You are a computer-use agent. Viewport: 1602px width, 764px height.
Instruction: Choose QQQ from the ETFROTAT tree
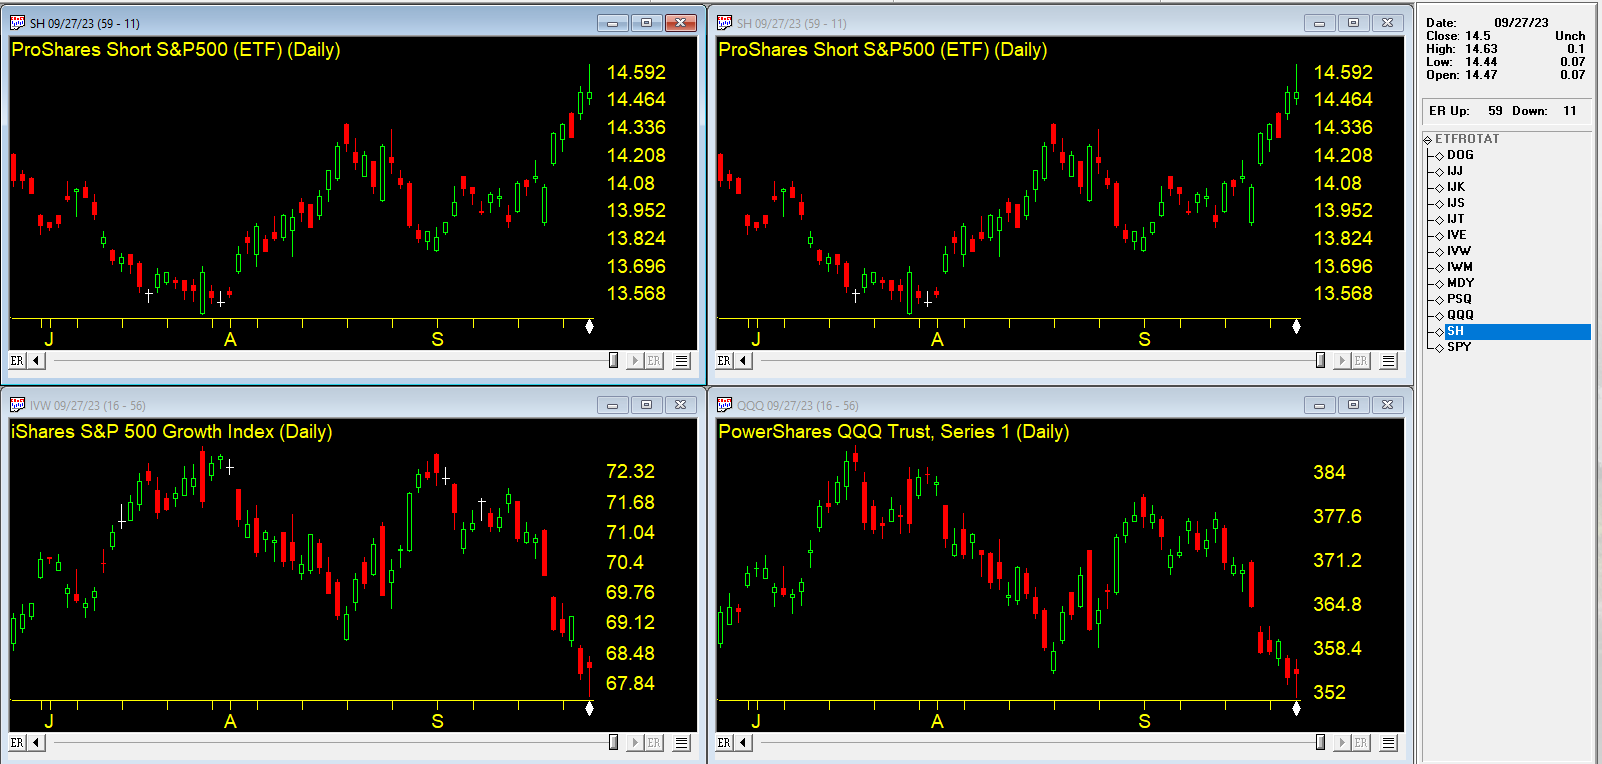click(x=1460, y=315)
